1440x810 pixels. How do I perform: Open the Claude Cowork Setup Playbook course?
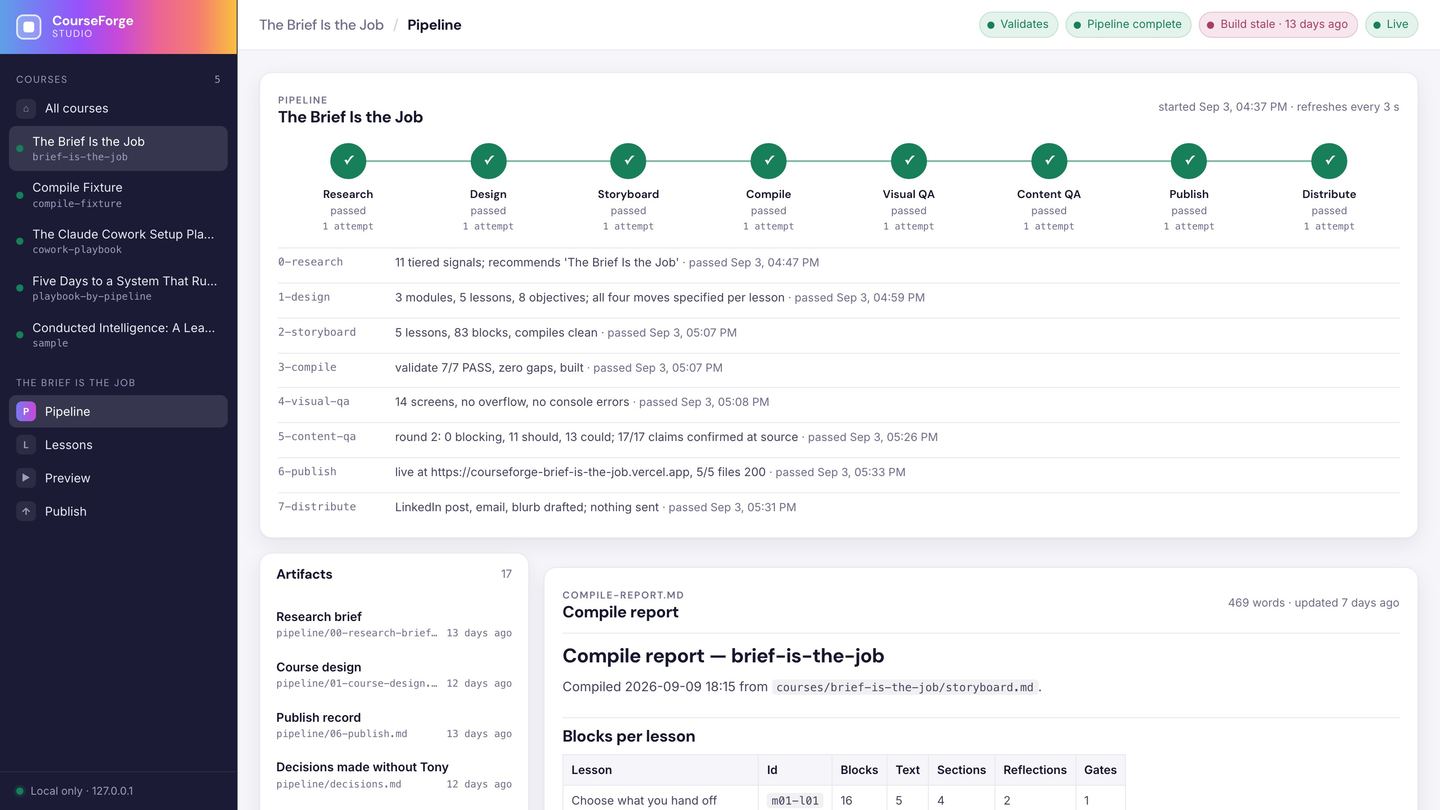pos(118,241)
